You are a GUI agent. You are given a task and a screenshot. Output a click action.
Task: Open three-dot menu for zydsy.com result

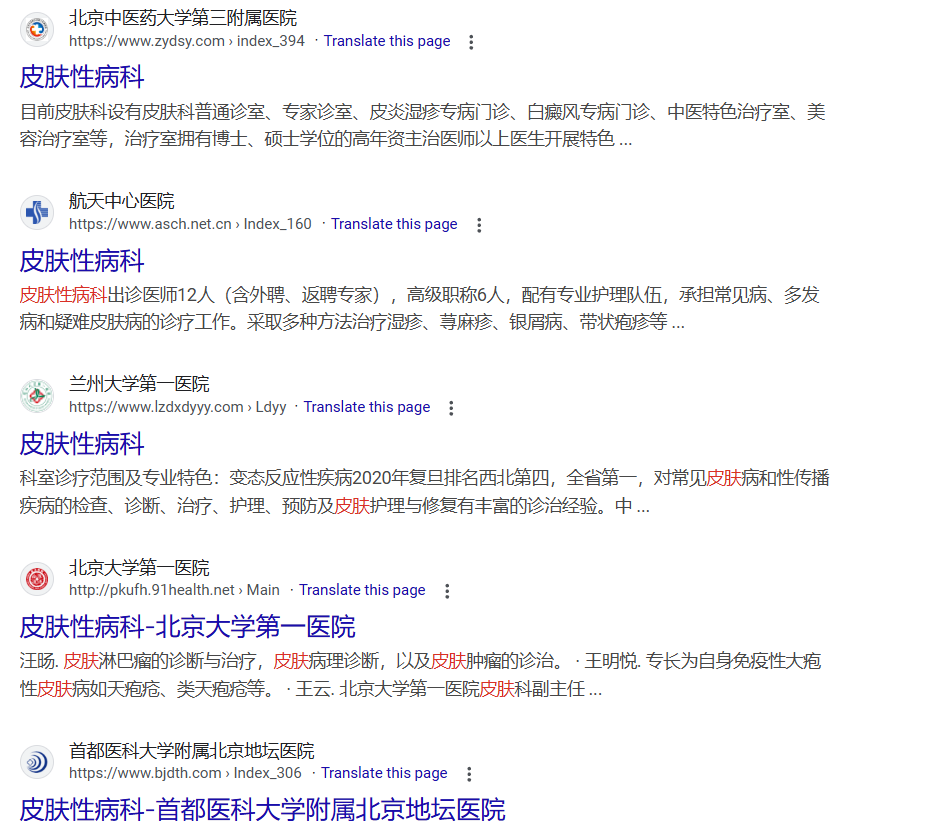tap(471, 42)
